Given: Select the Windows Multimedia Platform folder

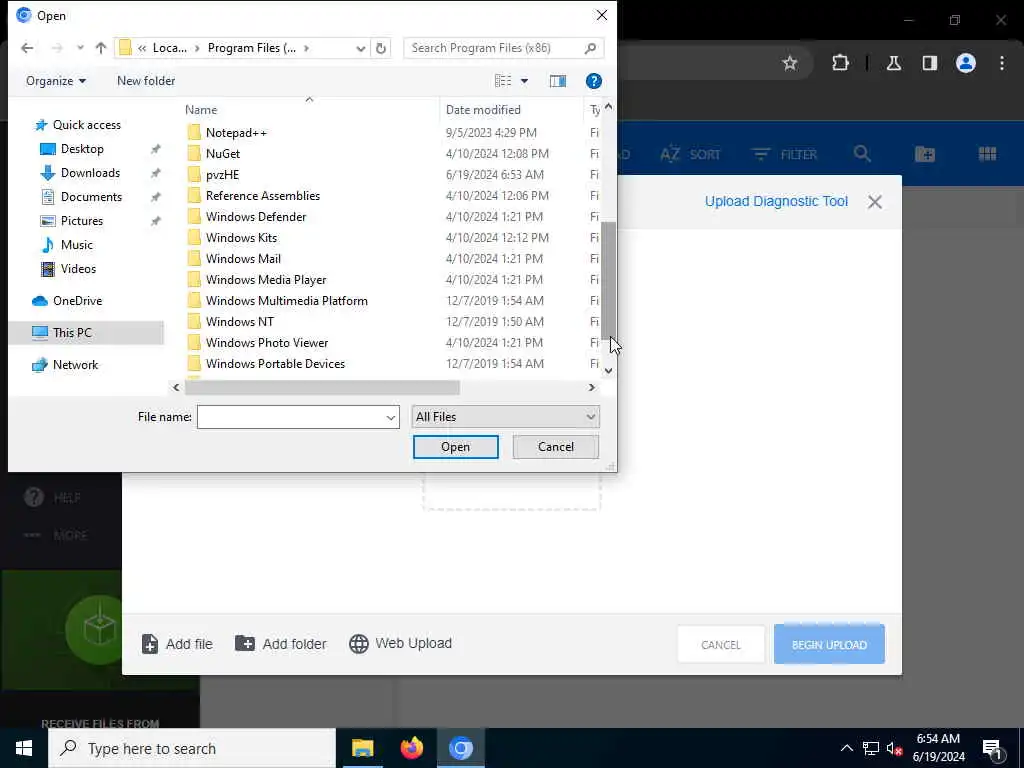Looking at the screenshot, I should (287, 300).
